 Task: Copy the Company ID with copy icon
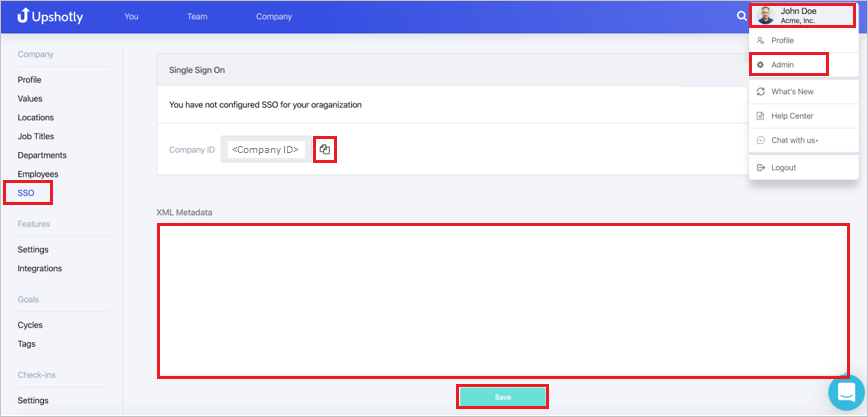point(325,150)
